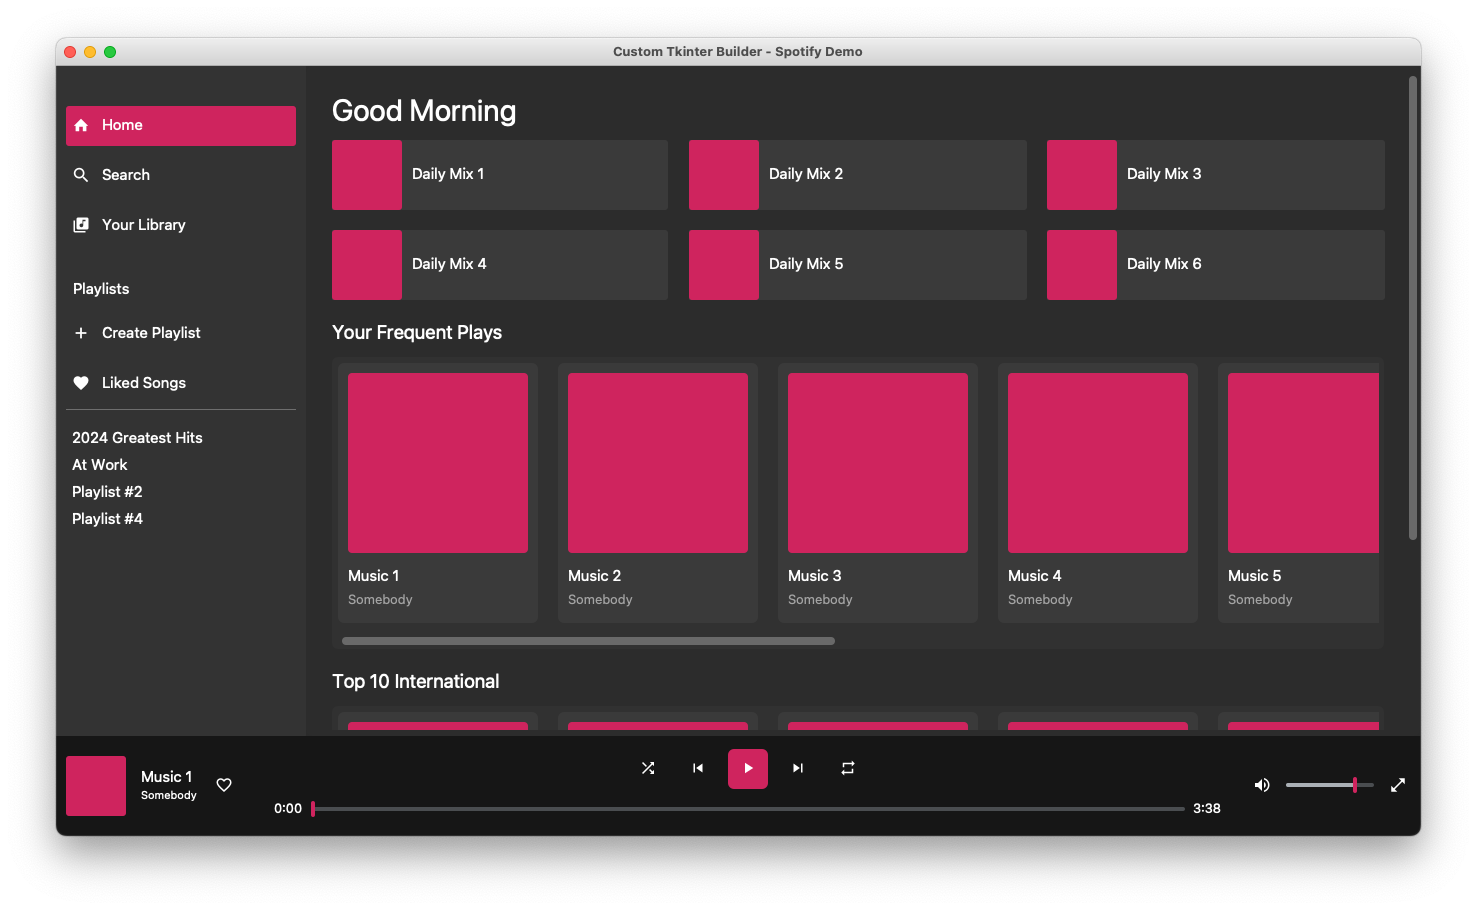Click the Frequent Plays horizontal scrollbar

pos(588,641)
